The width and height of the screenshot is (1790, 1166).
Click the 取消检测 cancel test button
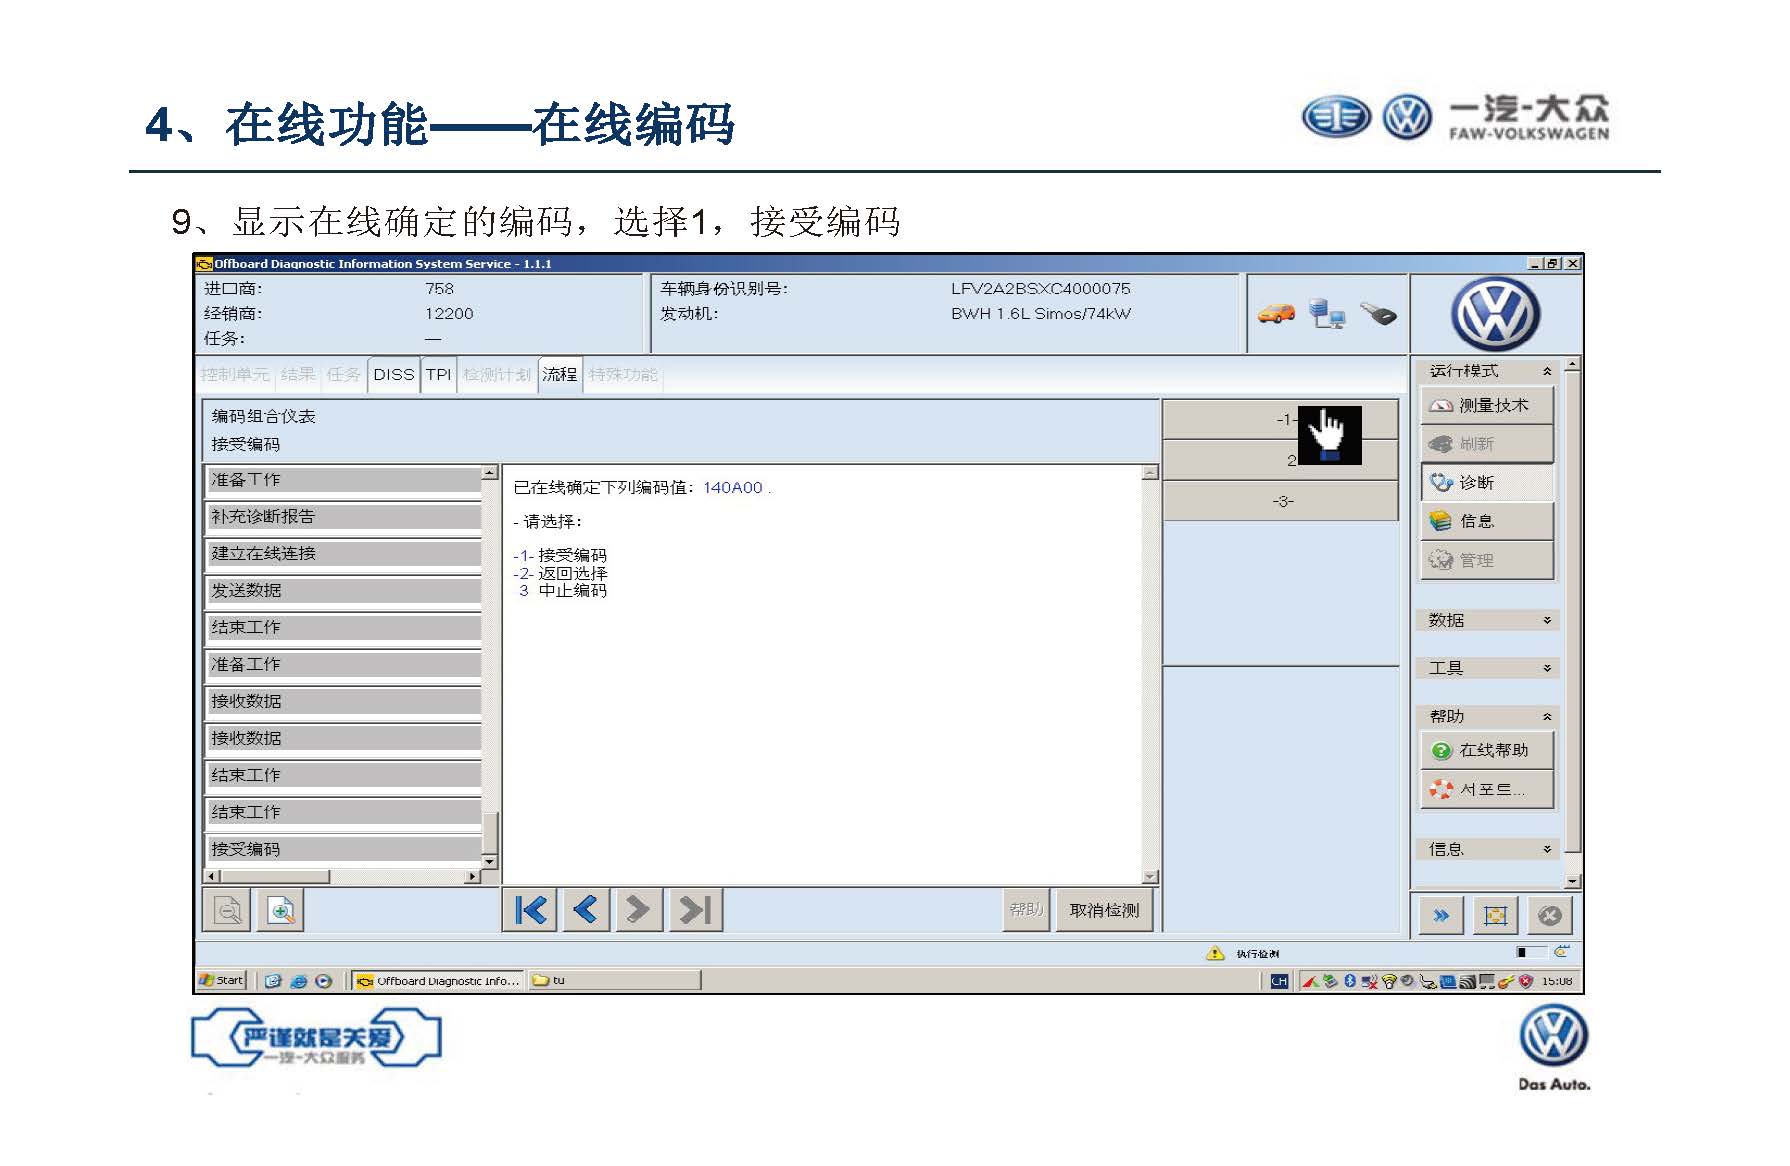[1104, 910]
